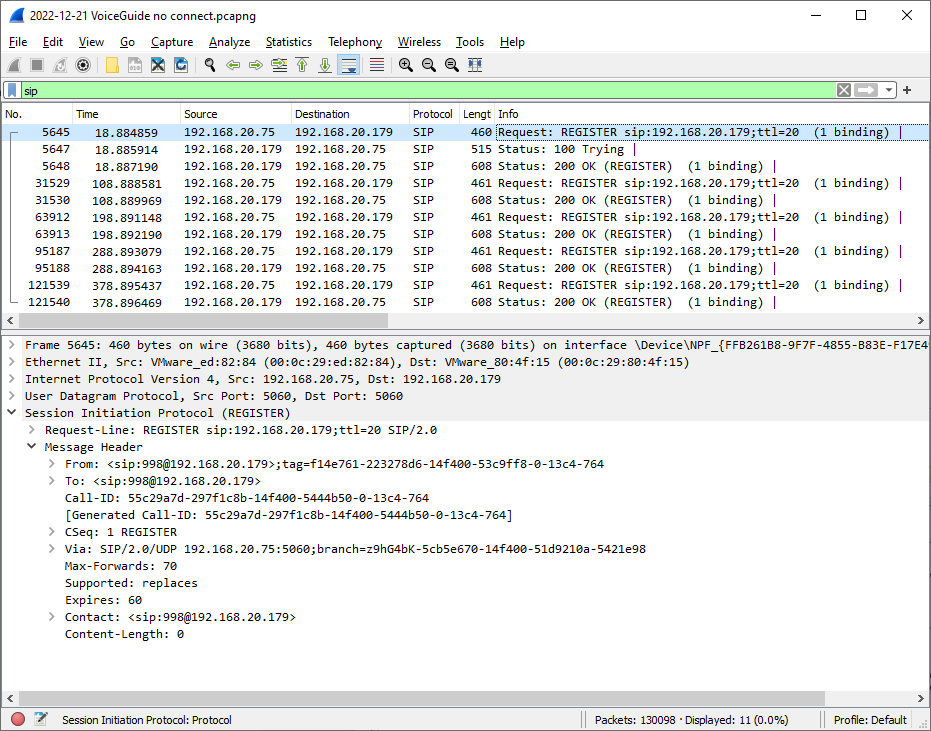The width and height of the screenshot is (931, 731).
Task: Jump to the last packet icon
Action: click(x=325, y=65)
